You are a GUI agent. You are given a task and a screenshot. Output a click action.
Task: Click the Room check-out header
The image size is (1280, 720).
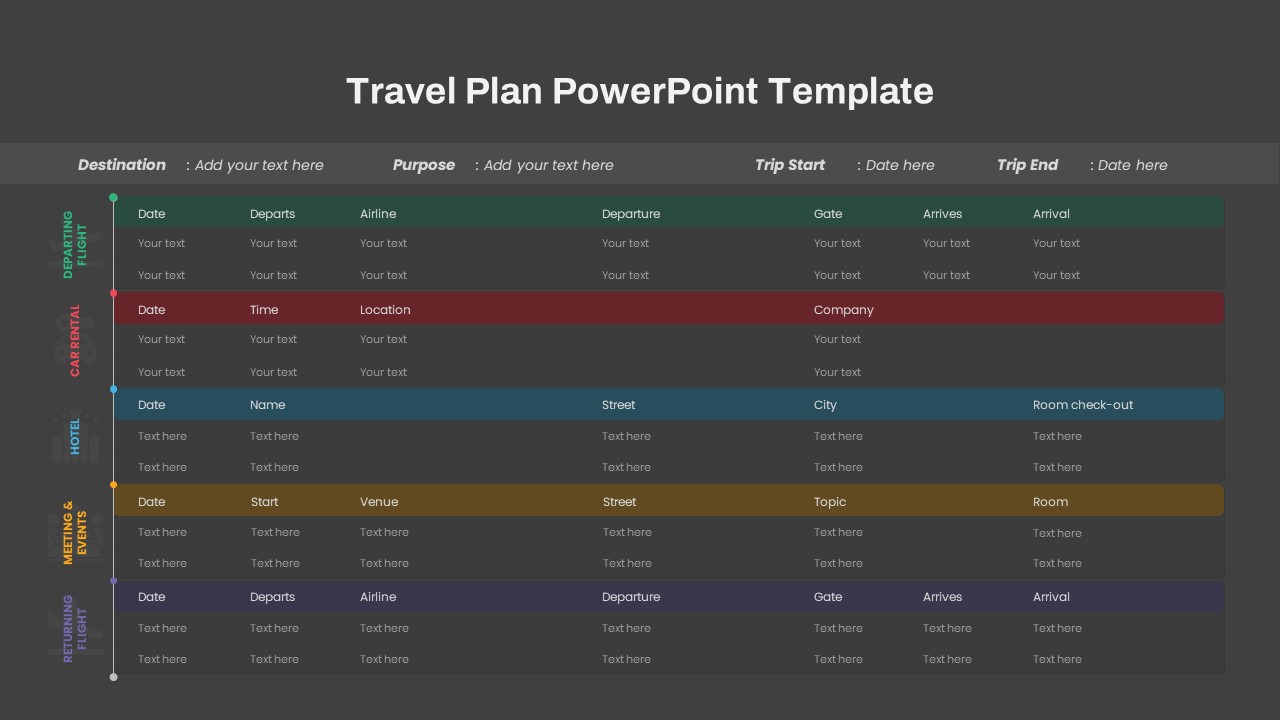(1083, 405)
